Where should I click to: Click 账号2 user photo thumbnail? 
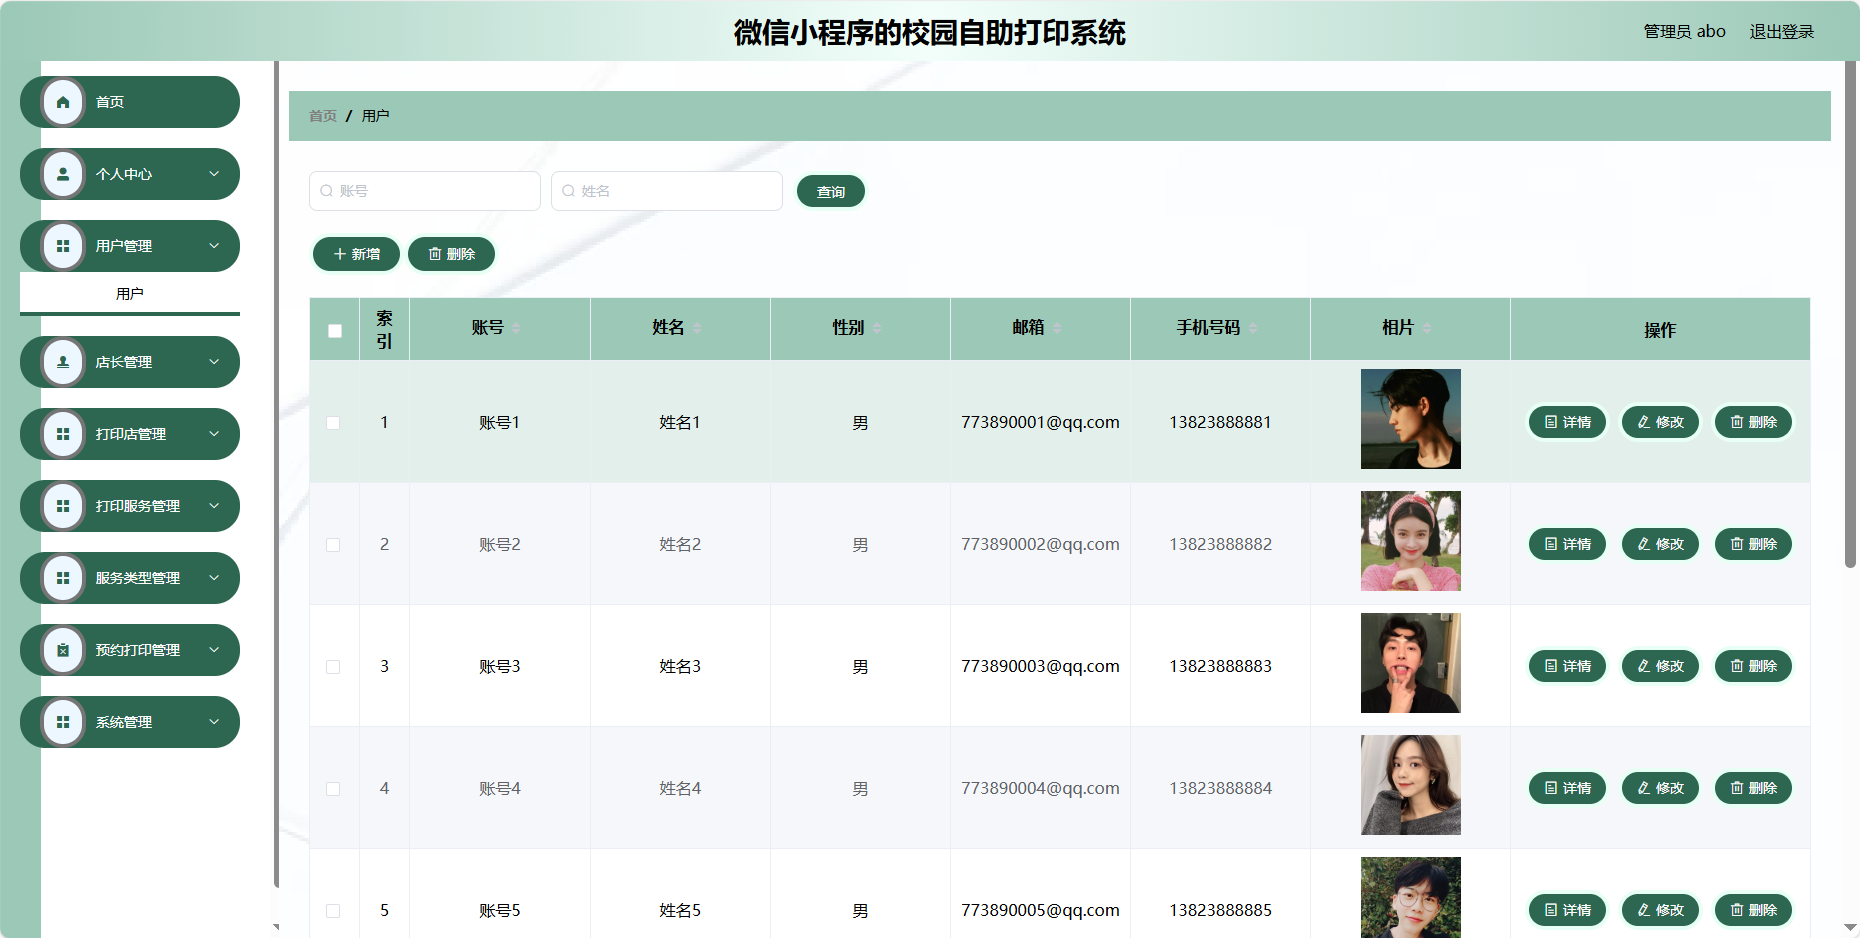[1411, 541]
